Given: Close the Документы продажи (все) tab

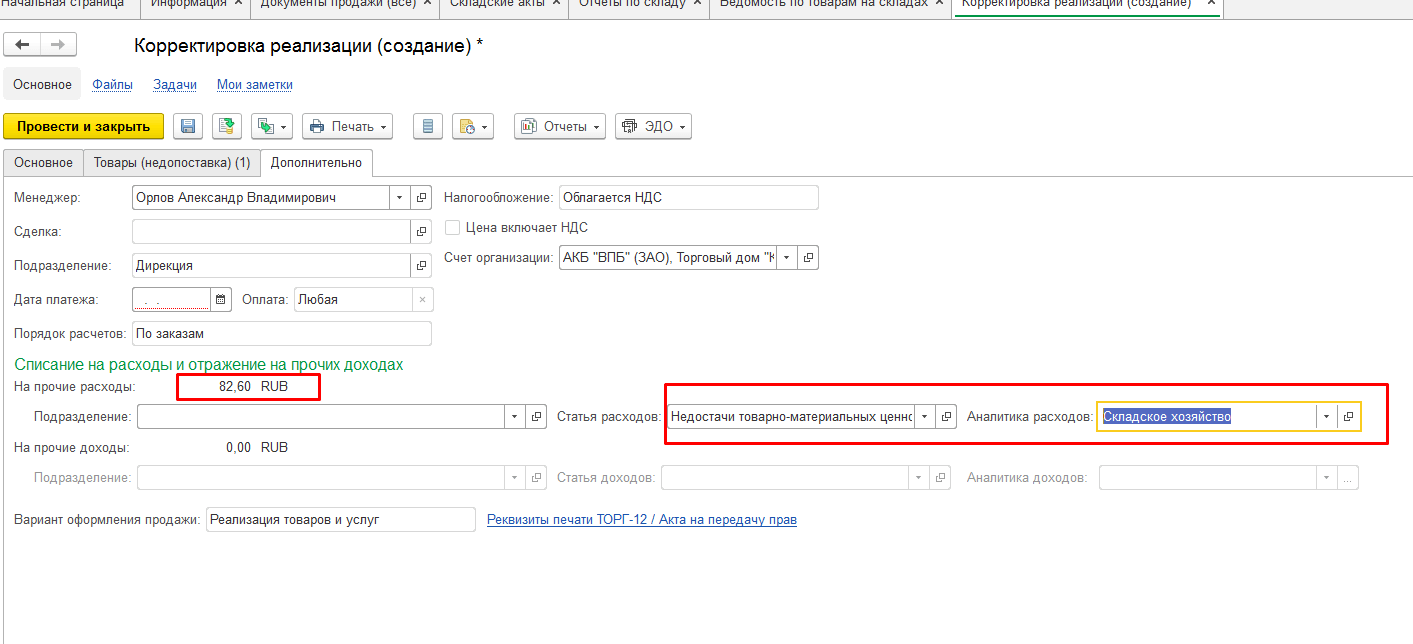Looking at the screenshot, I should (x=427, y=3).
